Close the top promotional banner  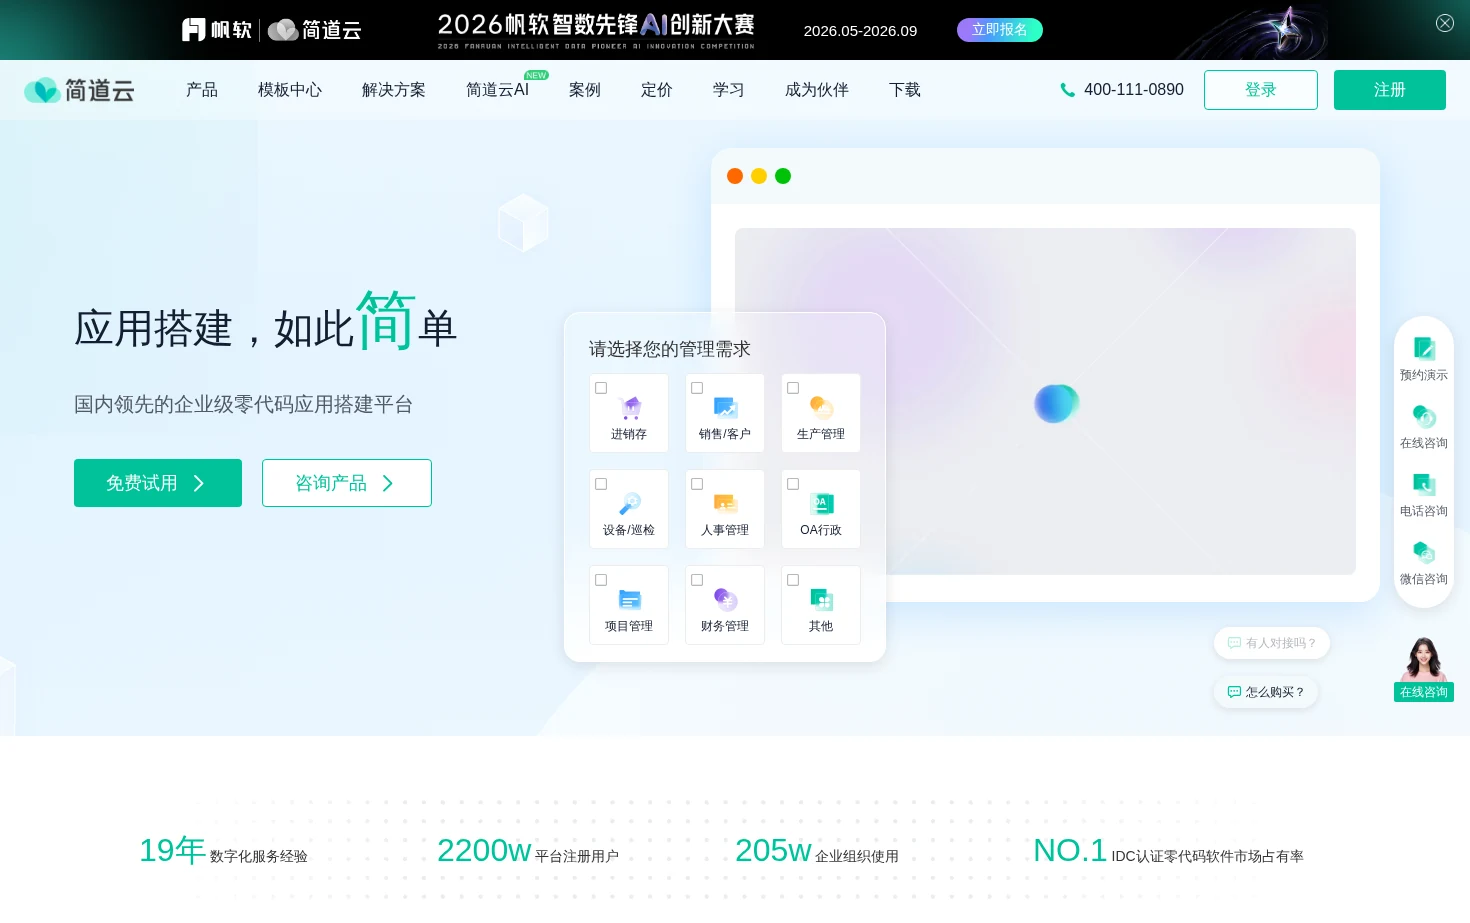coord(1445,23)
